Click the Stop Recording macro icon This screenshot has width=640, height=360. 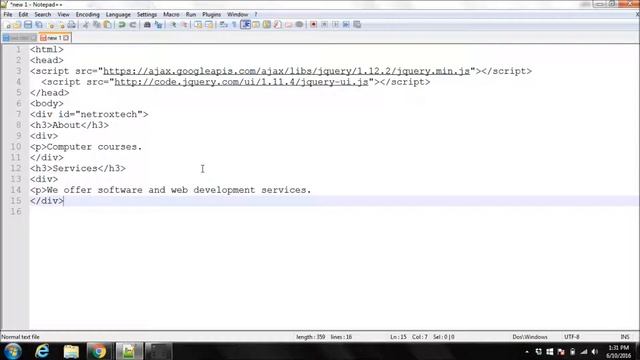(324, 25)
